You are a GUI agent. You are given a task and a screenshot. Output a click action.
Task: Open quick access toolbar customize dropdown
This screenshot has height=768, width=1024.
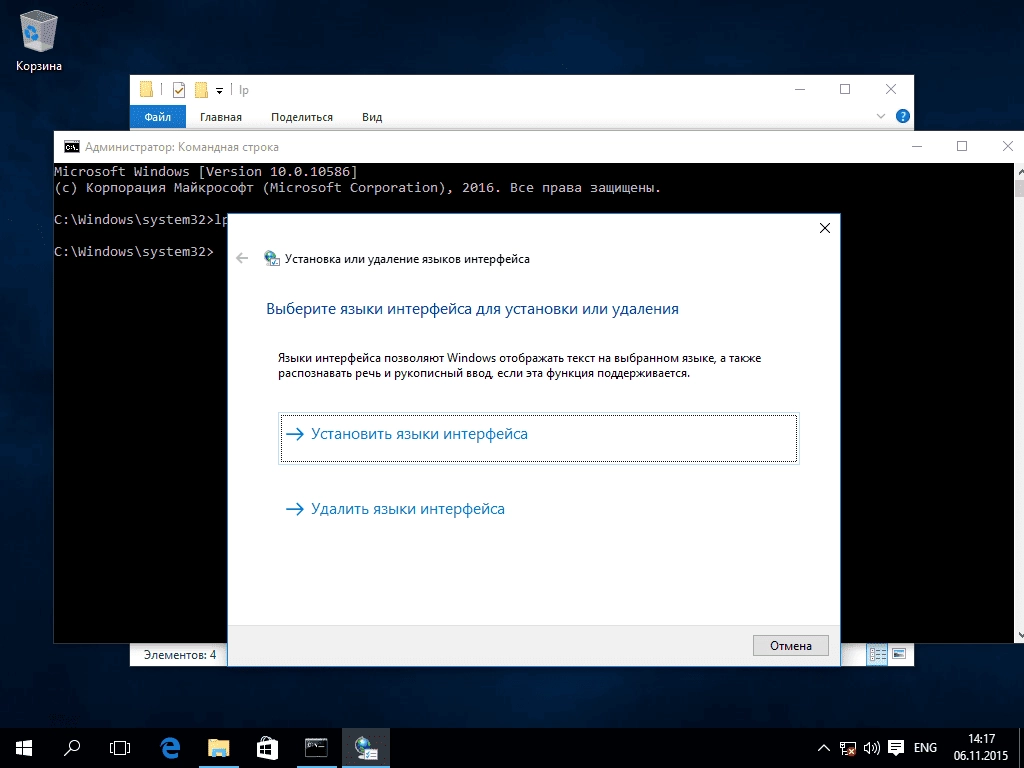219,91
